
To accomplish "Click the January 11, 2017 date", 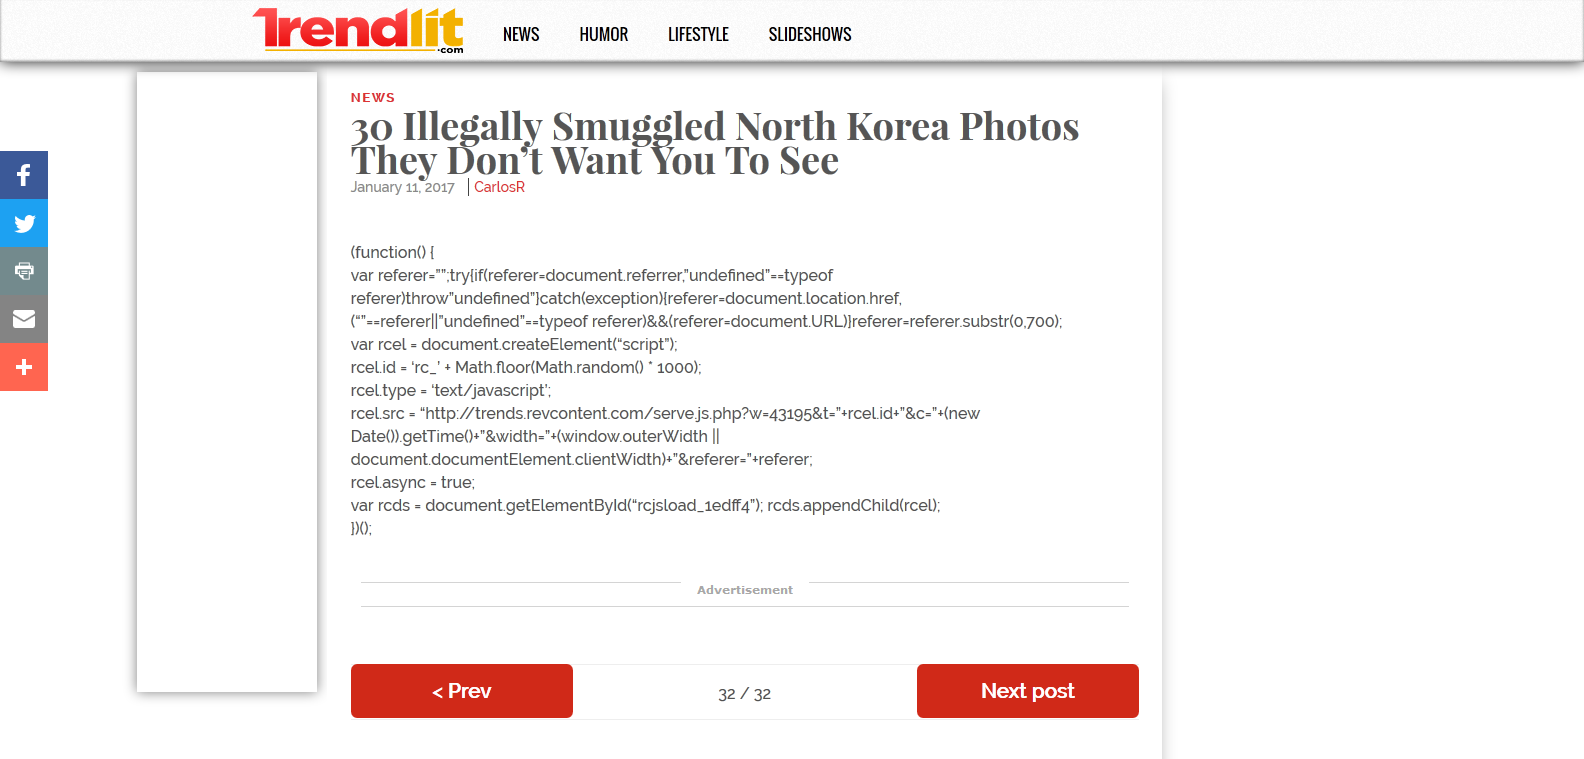I will click(403, 187).
